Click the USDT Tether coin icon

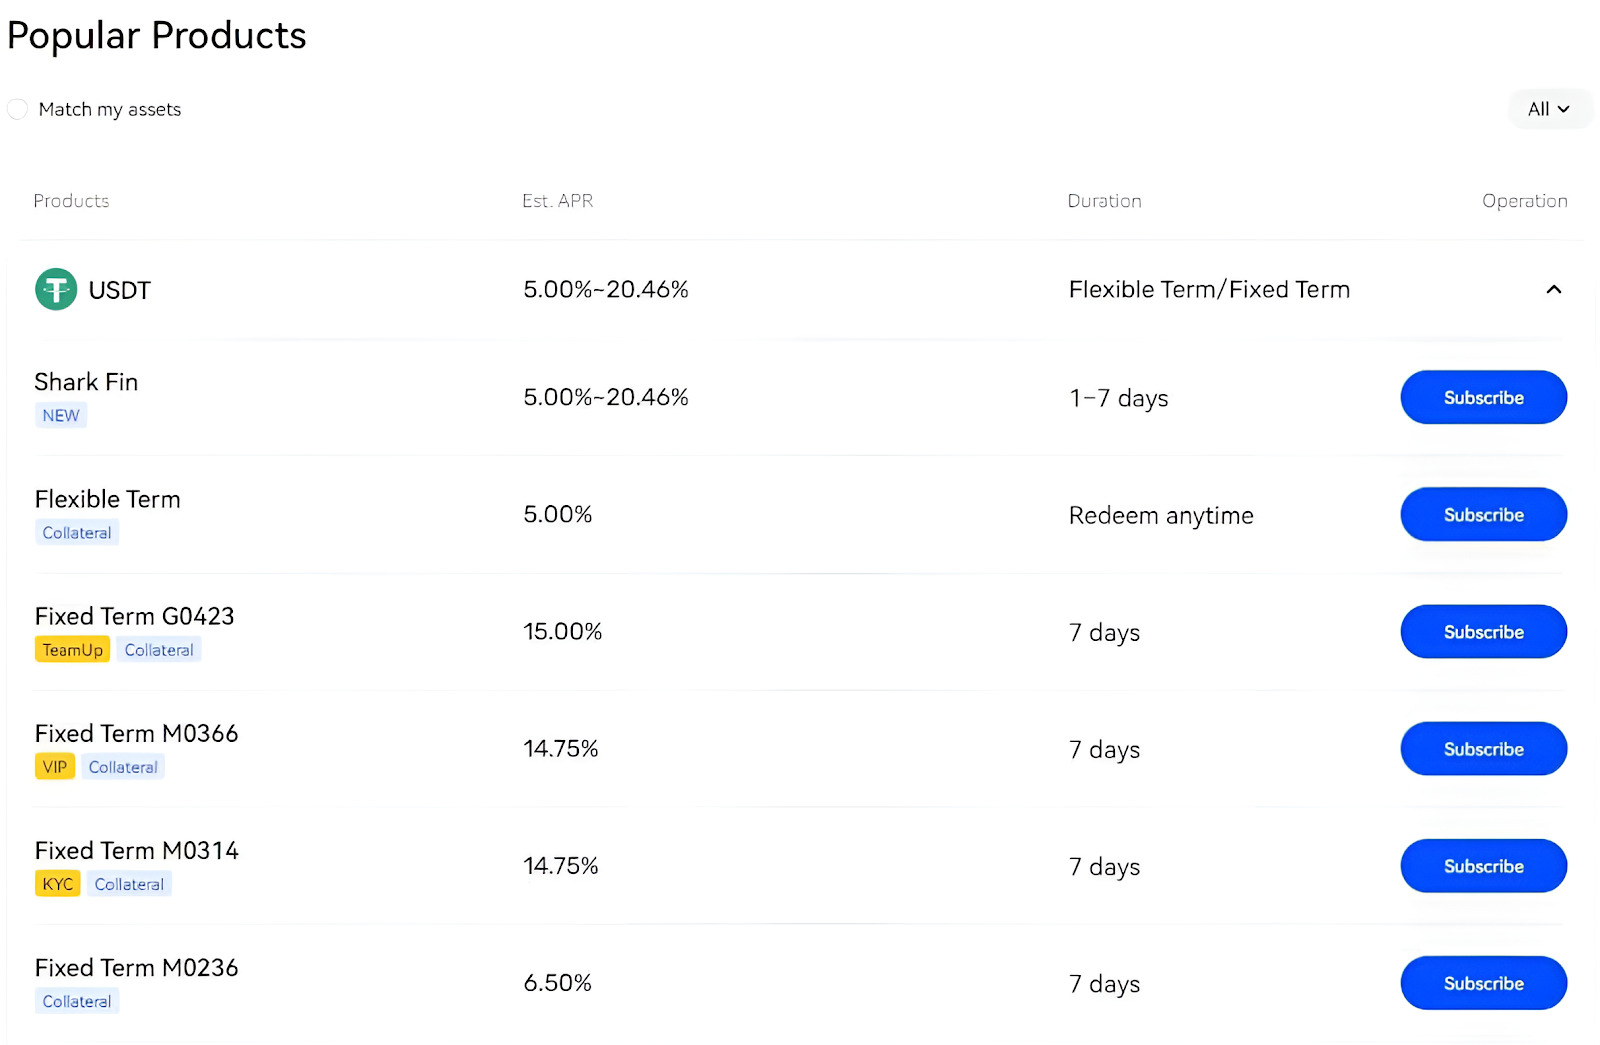point(56,290)
